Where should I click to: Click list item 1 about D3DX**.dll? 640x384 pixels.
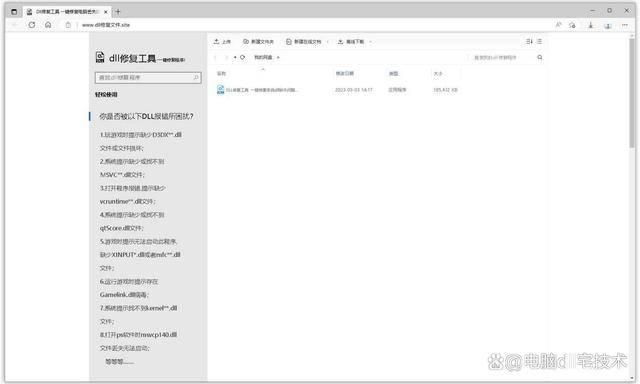pyautogui.click(x=140, y=141)
